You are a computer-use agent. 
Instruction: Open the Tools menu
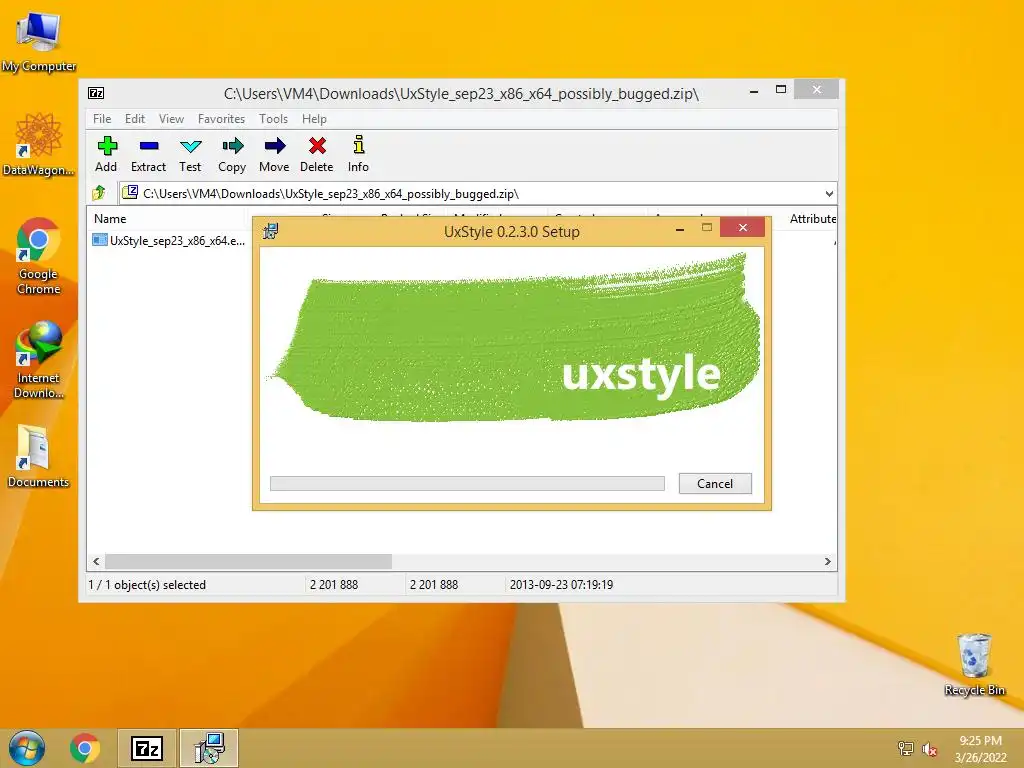pyautogui.click(x=273, y=119)
